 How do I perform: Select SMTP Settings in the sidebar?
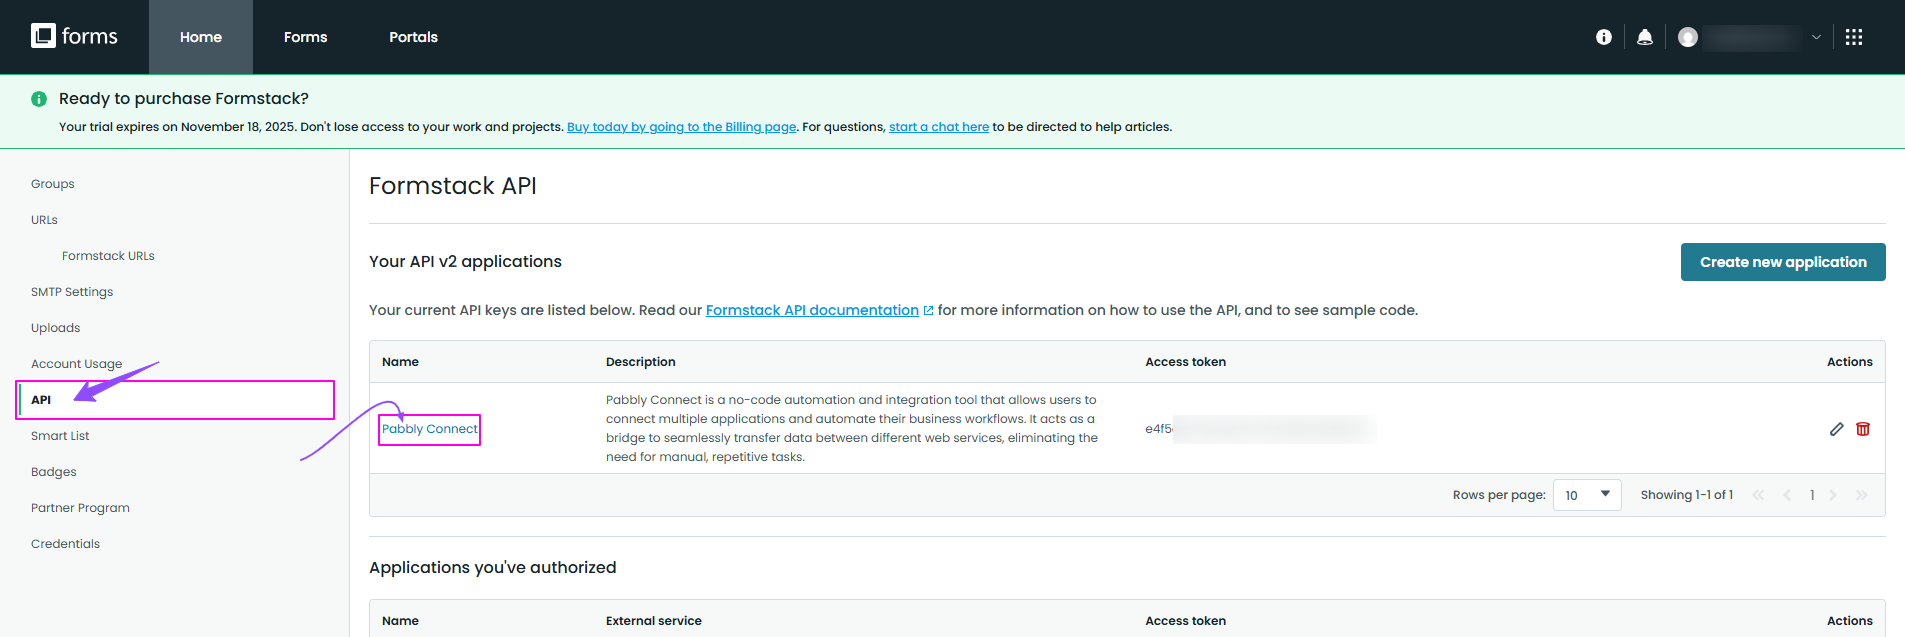[x=72, y=292]
